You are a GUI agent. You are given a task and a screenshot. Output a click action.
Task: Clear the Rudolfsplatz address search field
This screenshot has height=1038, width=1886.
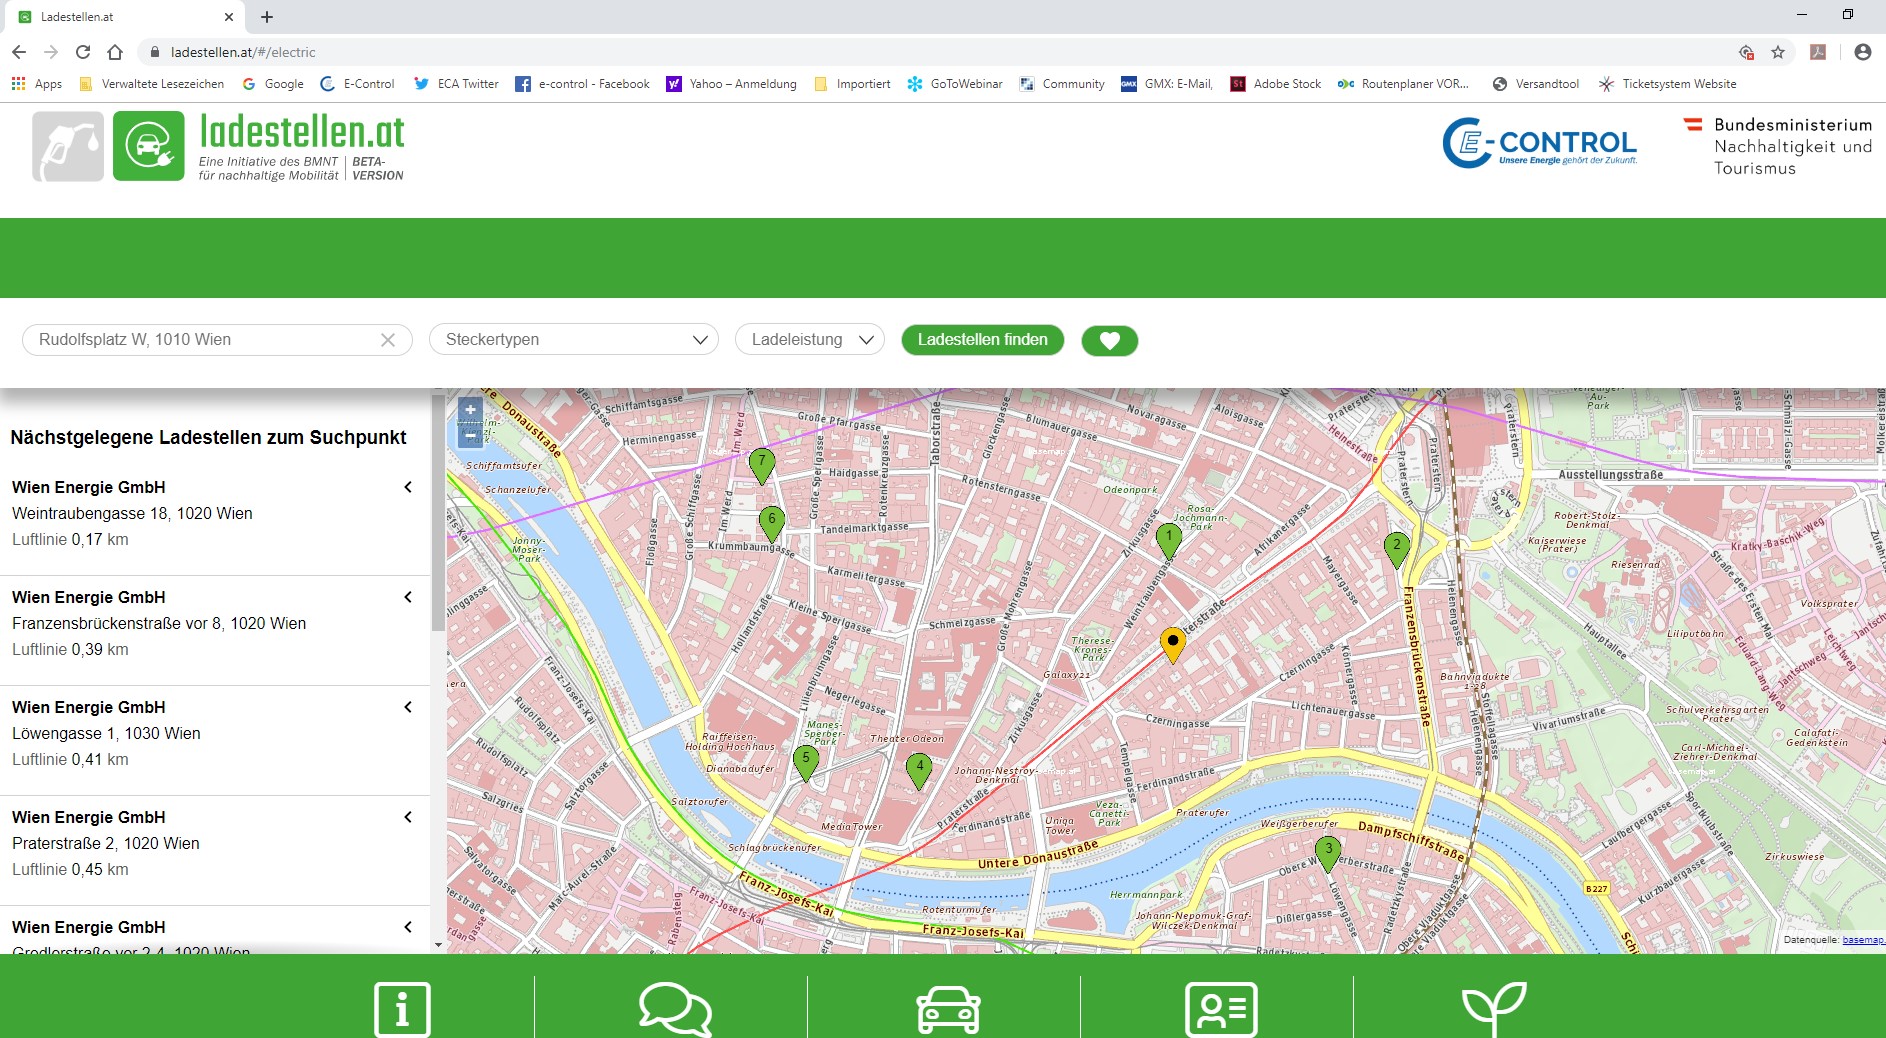point(388,340)
